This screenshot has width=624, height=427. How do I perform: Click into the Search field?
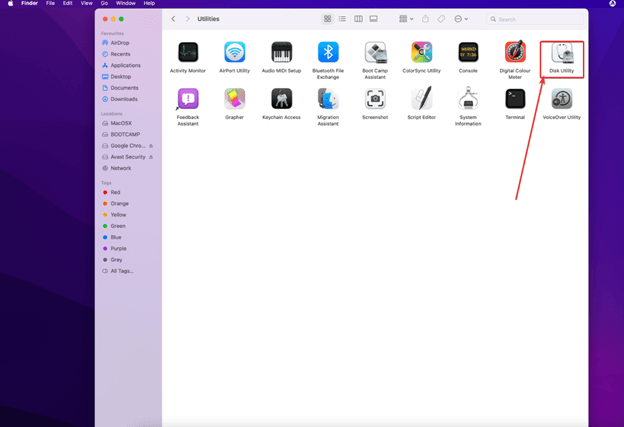tap(535, 19)
